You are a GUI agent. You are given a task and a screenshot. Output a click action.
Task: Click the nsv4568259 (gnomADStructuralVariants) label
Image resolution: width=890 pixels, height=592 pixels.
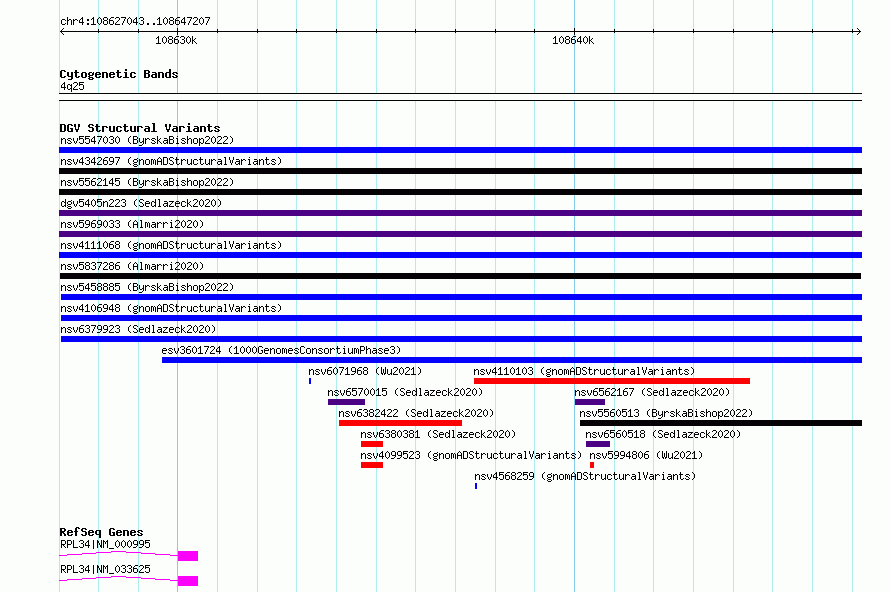[x=585, y=476]
